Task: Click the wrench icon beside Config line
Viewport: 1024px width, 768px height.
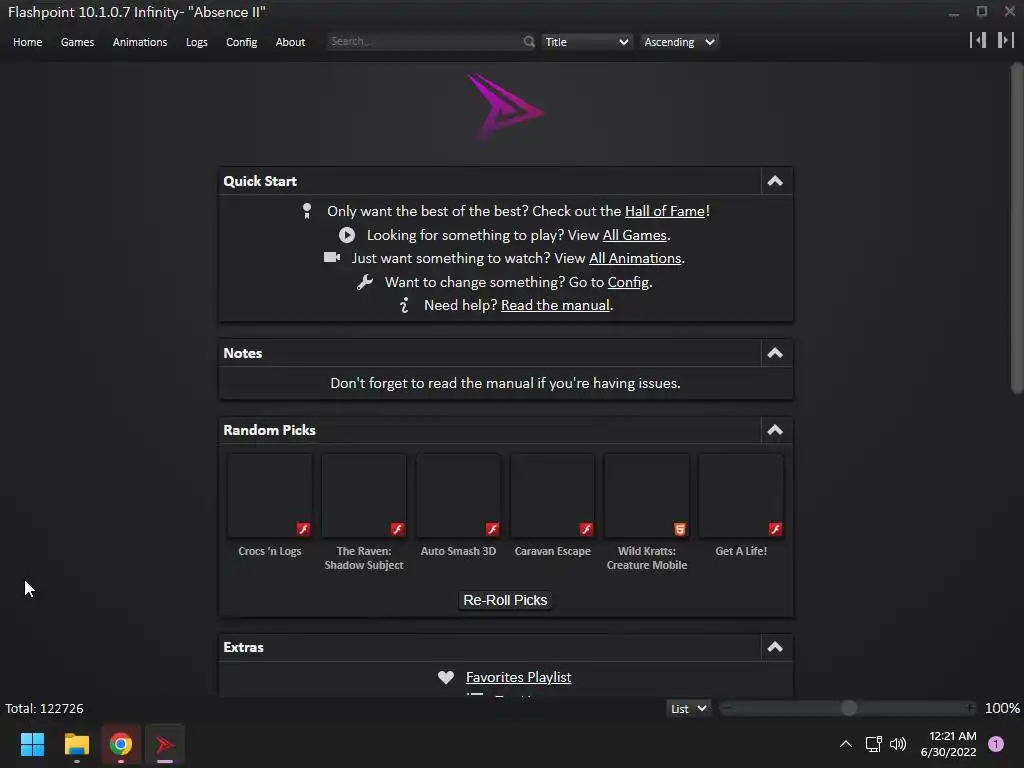Action: click(x=364, y=282)
